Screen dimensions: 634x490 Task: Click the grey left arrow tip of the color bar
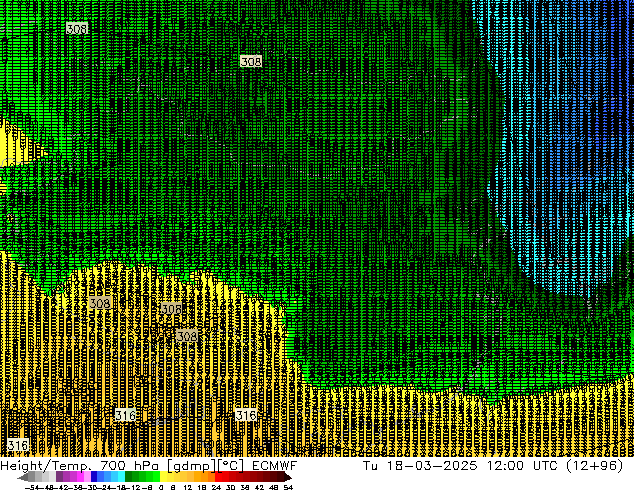click(22, 478)
